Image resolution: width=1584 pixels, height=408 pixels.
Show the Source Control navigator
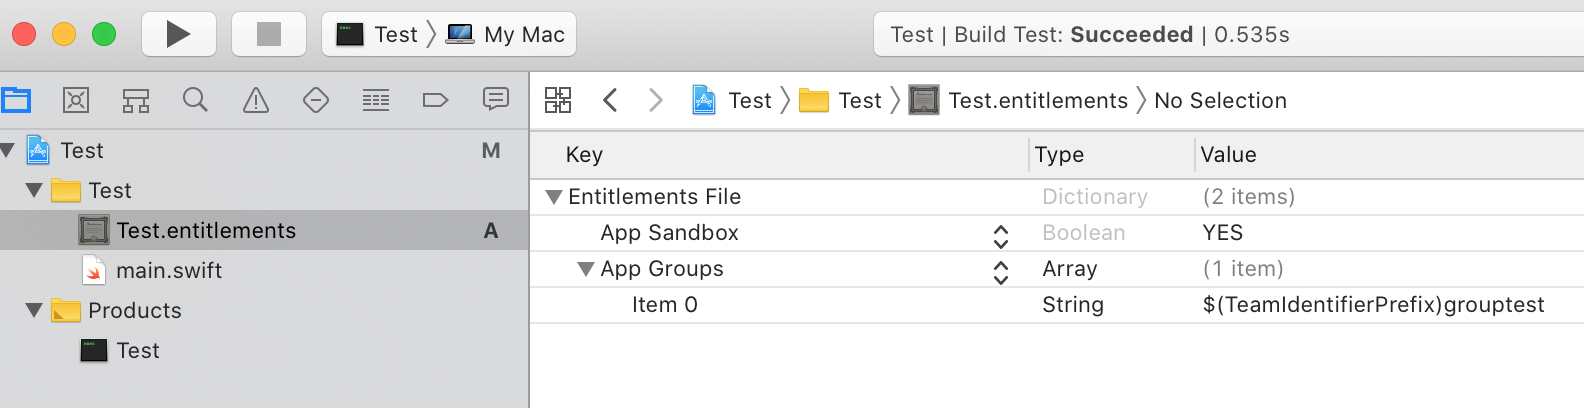(76, 100)
